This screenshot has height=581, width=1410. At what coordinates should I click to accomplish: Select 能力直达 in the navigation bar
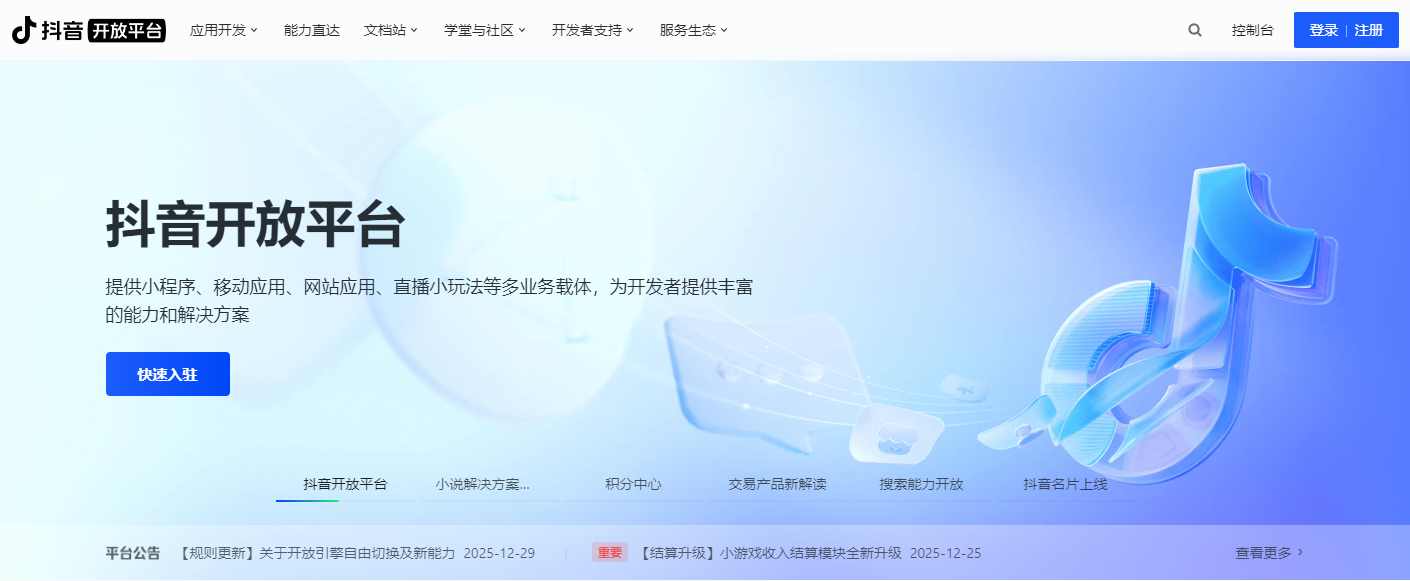311,30
